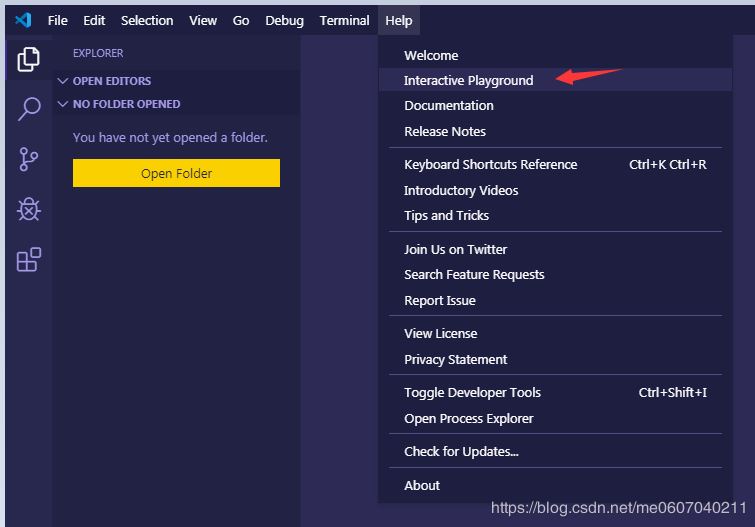Viewport: 755px width, 527px height.
Task: Select Toggle Developer Tools
Action: (x=472, y=392)
